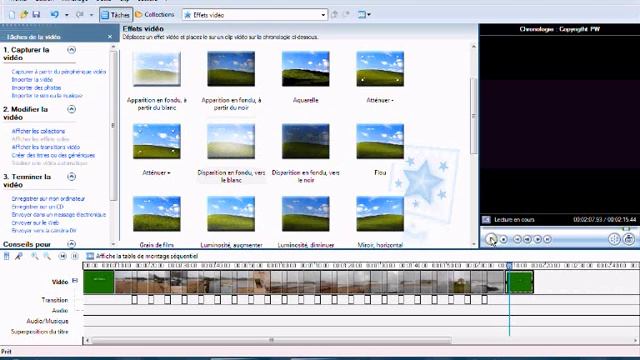Screen dimensions: 640x360
Task: Open the redo history dropdown arrow
Action: click(x=91, y=15)
